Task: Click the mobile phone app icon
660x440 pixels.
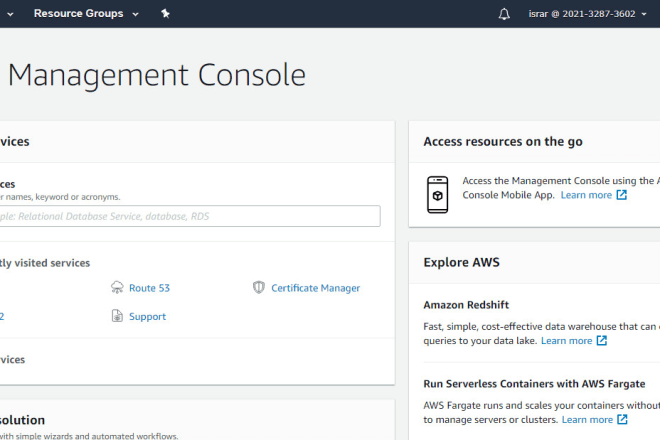Action: (x=437, y=195)
